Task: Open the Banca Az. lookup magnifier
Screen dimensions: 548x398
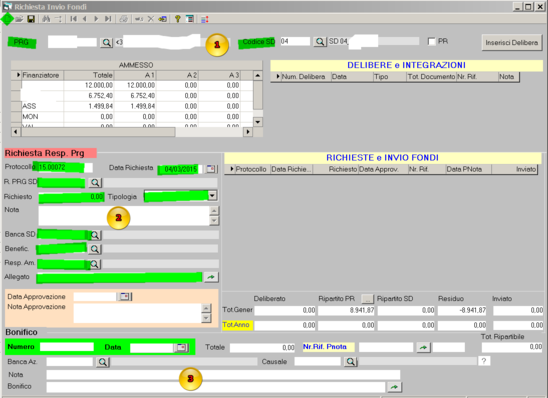Action: point(103,362)
